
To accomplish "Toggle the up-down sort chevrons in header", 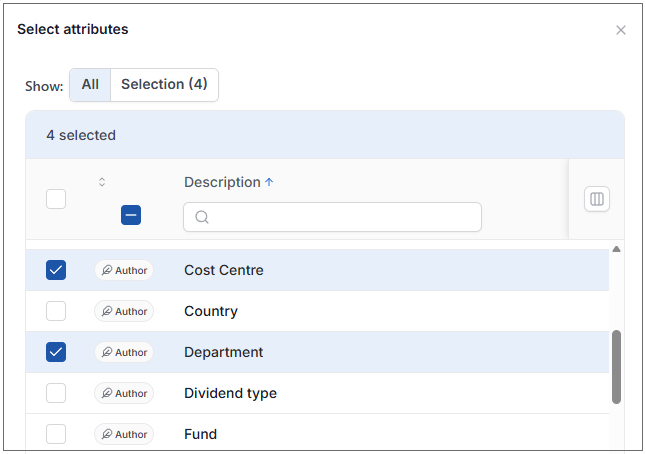I will (x=102, y=182).
